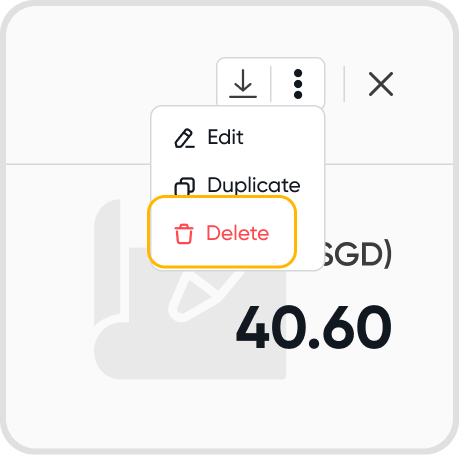Image resolution: width=459 pixels, height=455 pixels.
Task: Click the 40.60 amount value
Action: [x=313, y=327]
